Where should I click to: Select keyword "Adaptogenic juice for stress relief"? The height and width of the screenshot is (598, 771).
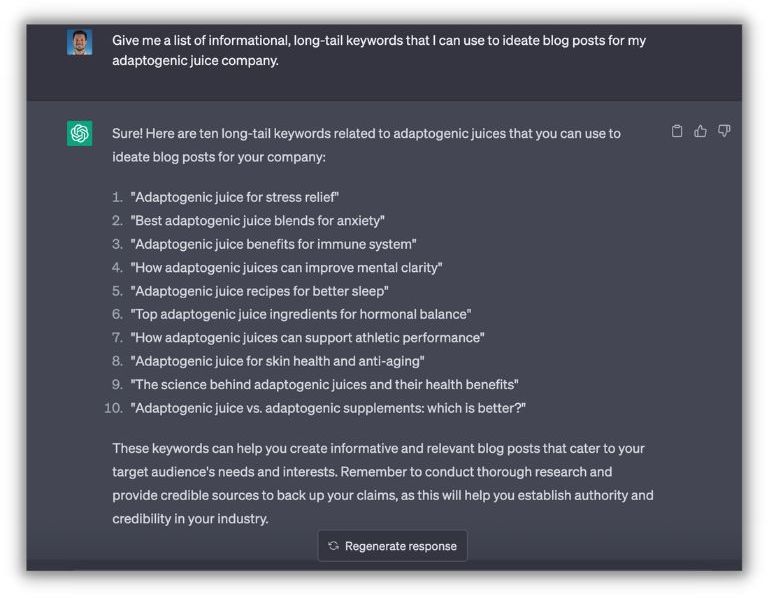[235, 197]
